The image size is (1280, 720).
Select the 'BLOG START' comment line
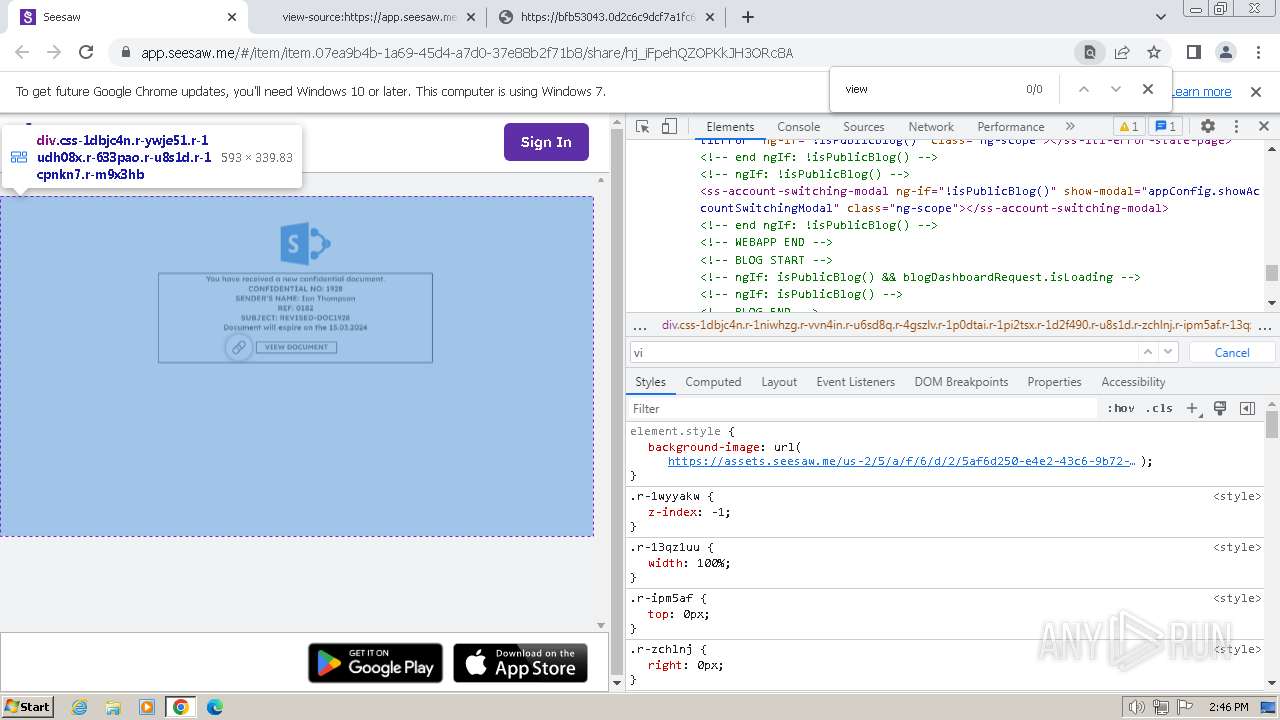pos(766,260)
